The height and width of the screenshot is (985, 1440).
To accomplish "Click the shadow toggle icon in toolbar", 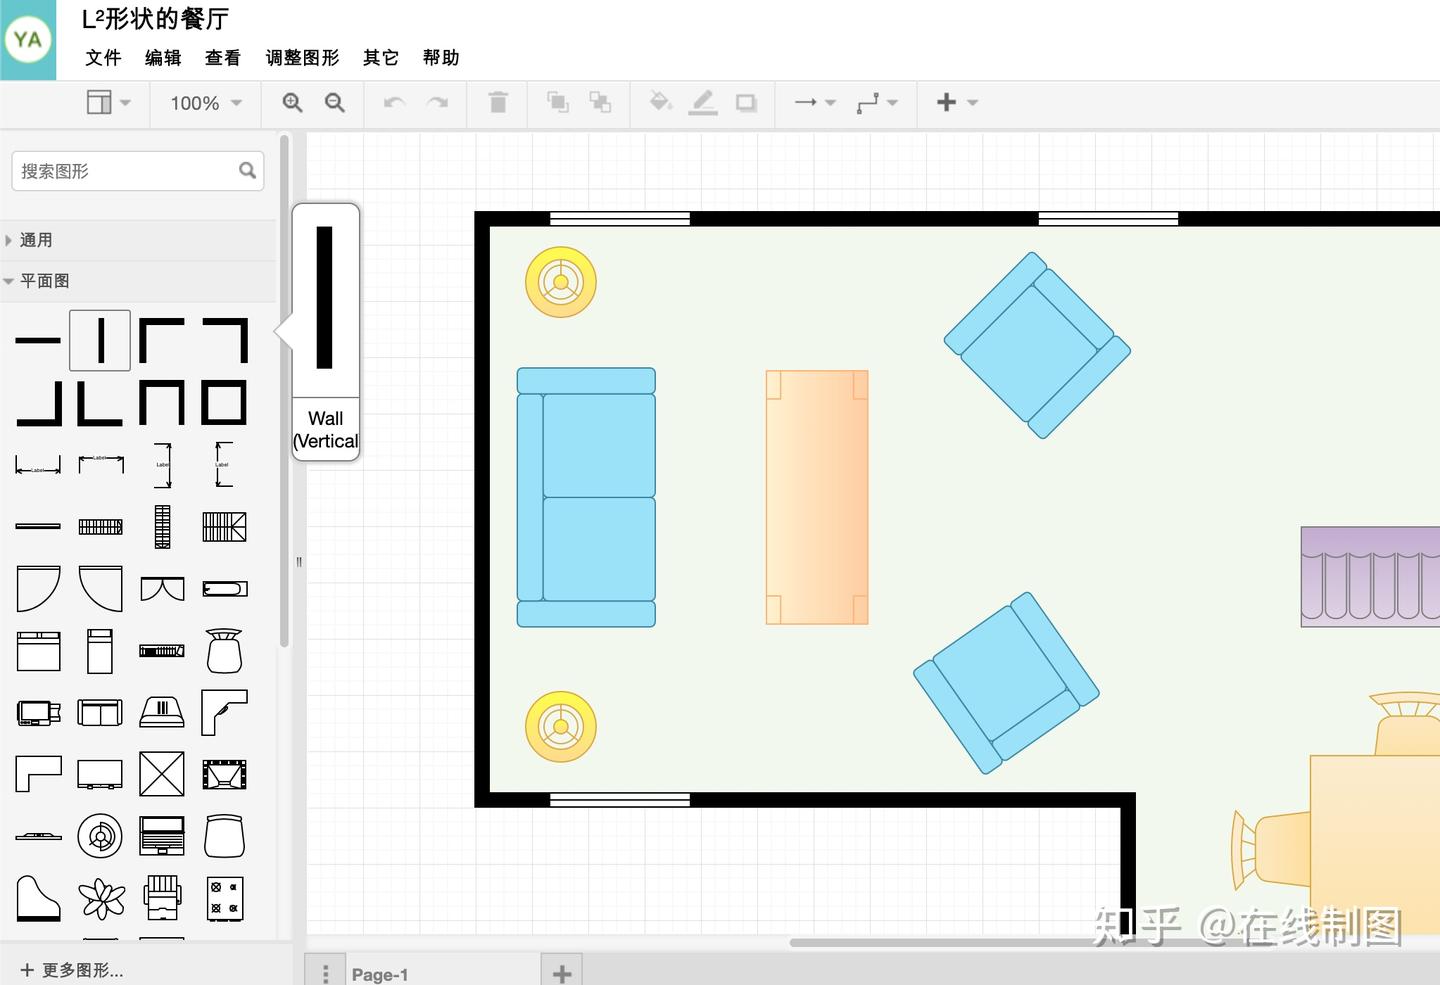I will pyautogui.click(x=746, y=102).
